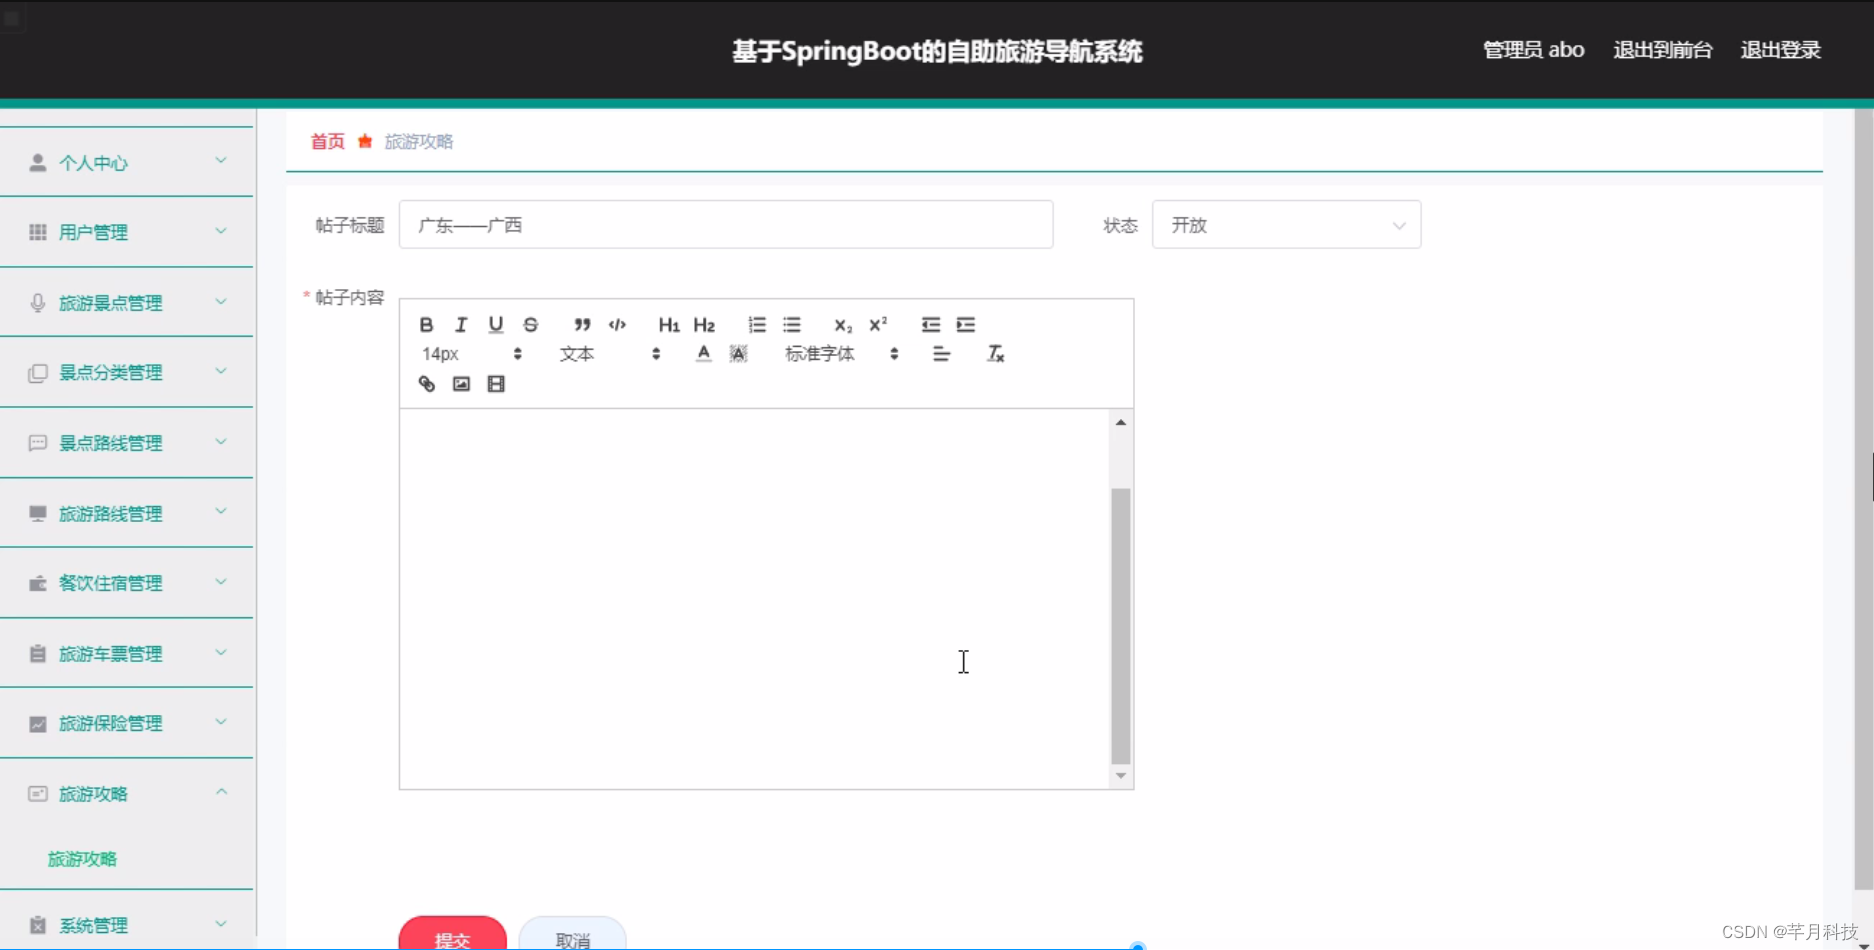Viewport: 1874px width, 950px height.
Task: Apply H1 heading format
Action: tap(668, 324)
